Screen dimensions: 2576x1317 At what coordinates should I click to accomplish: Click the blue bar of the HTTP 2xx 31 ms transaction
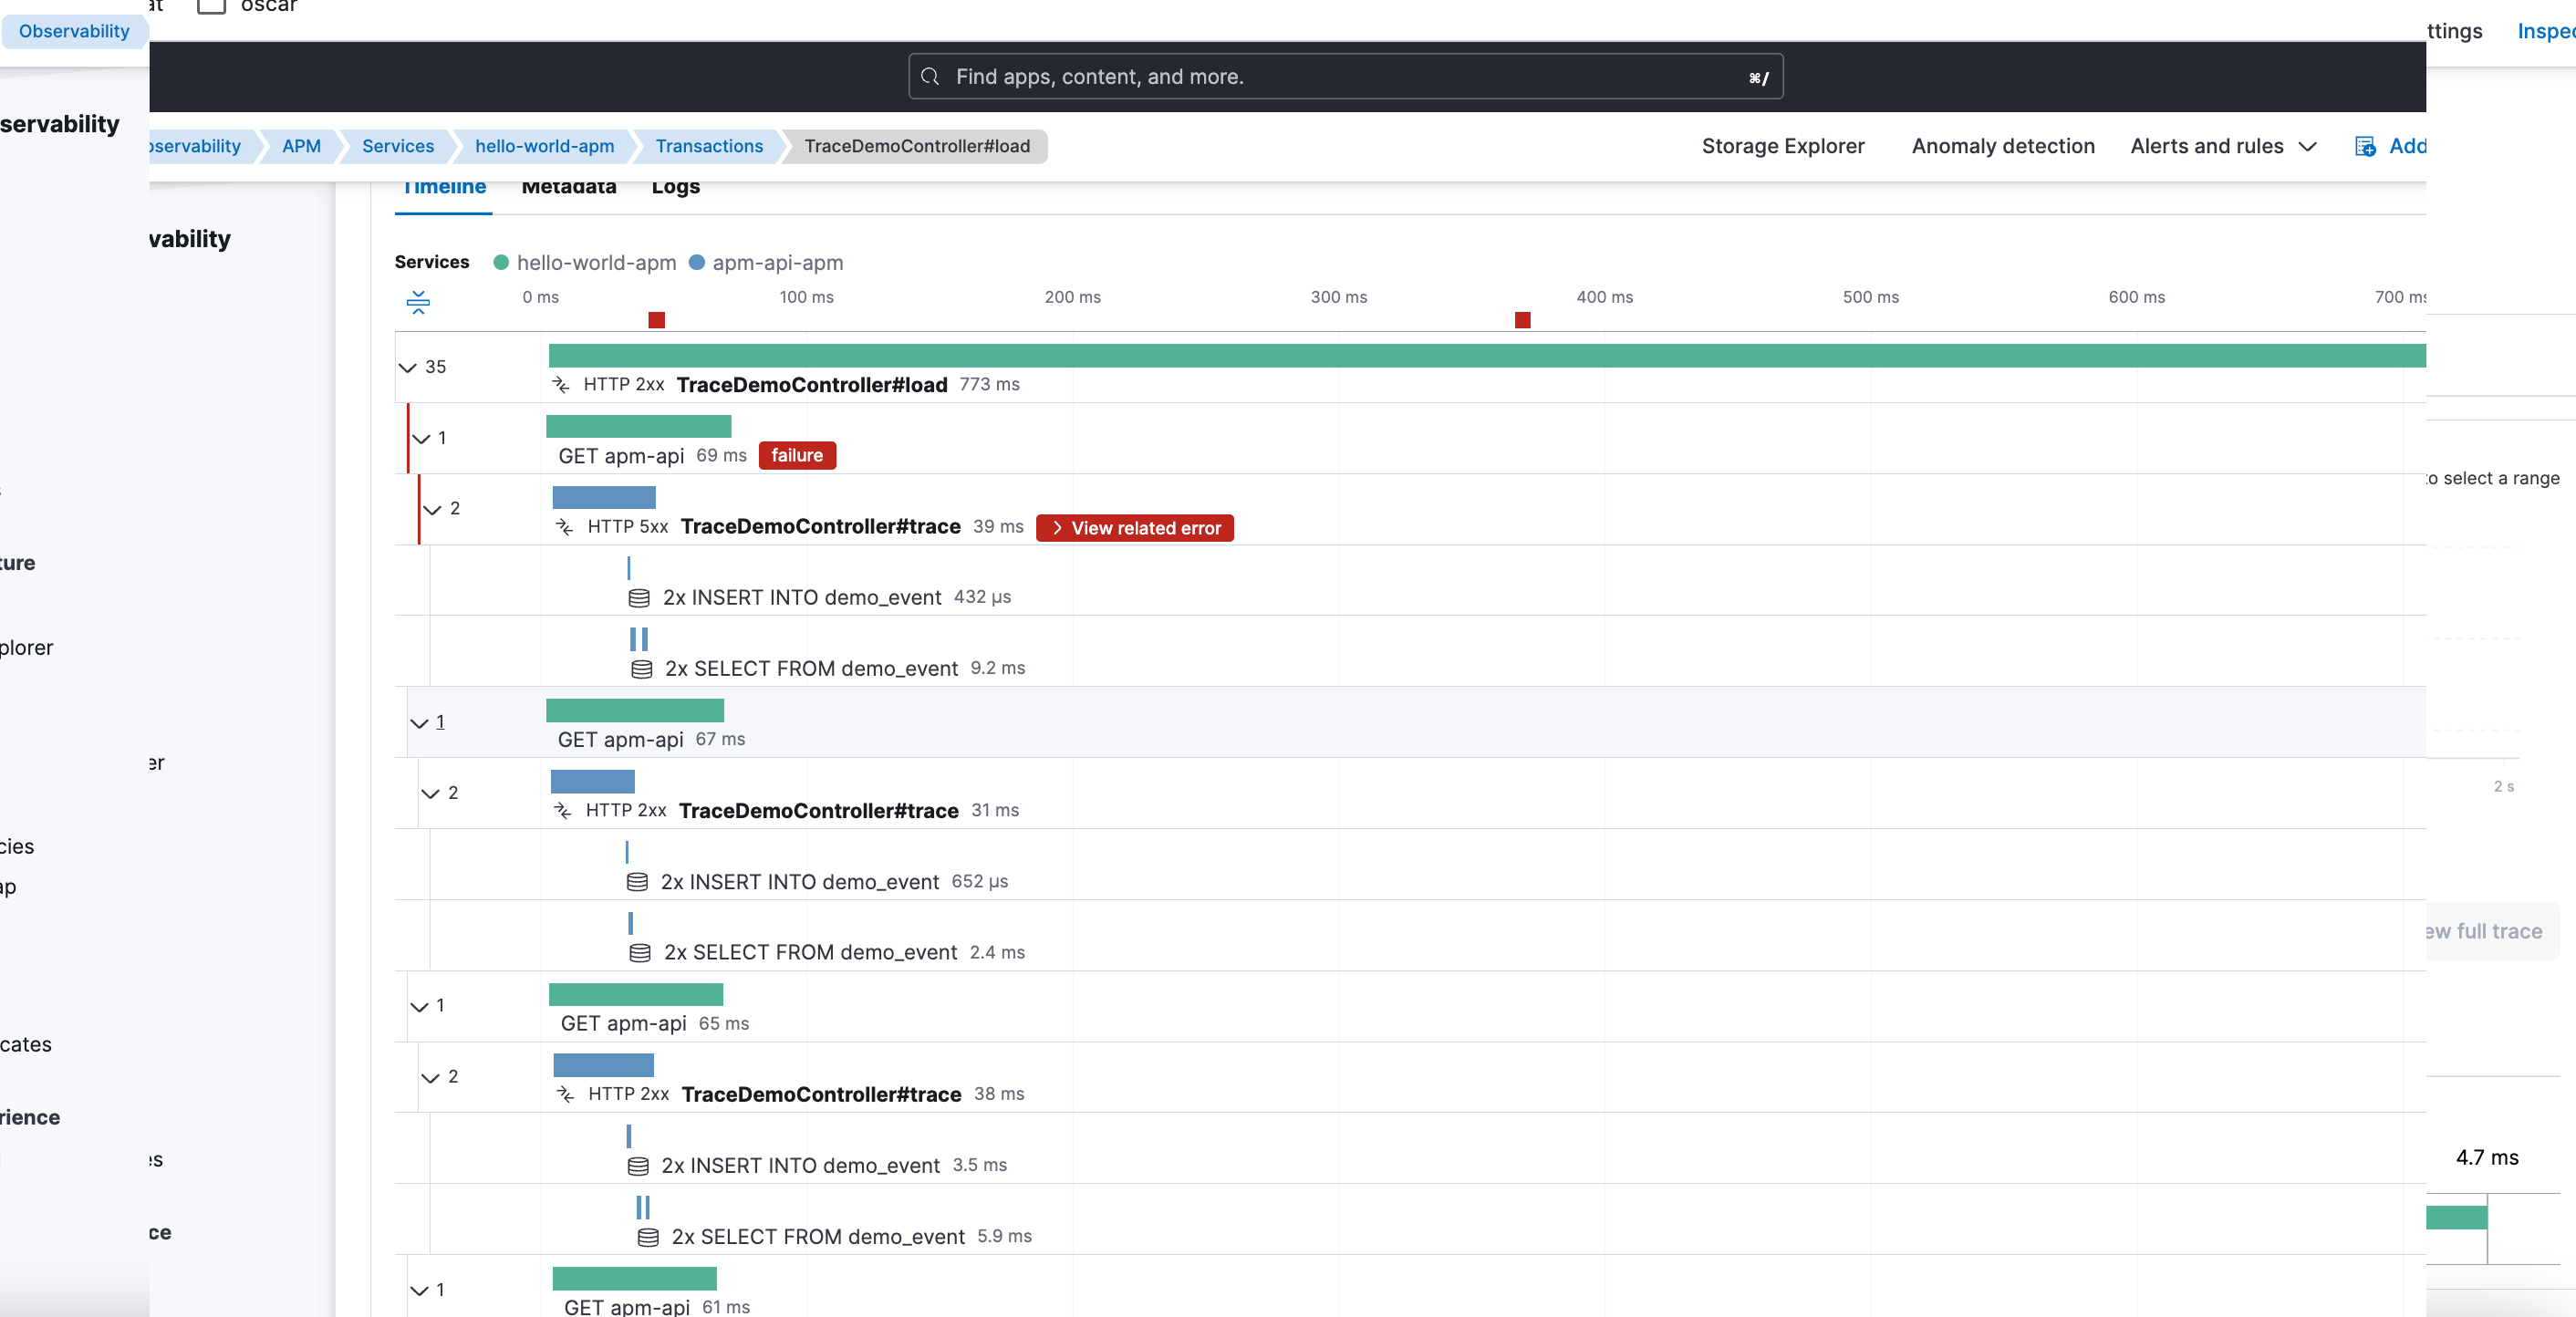tap(592, 782)
